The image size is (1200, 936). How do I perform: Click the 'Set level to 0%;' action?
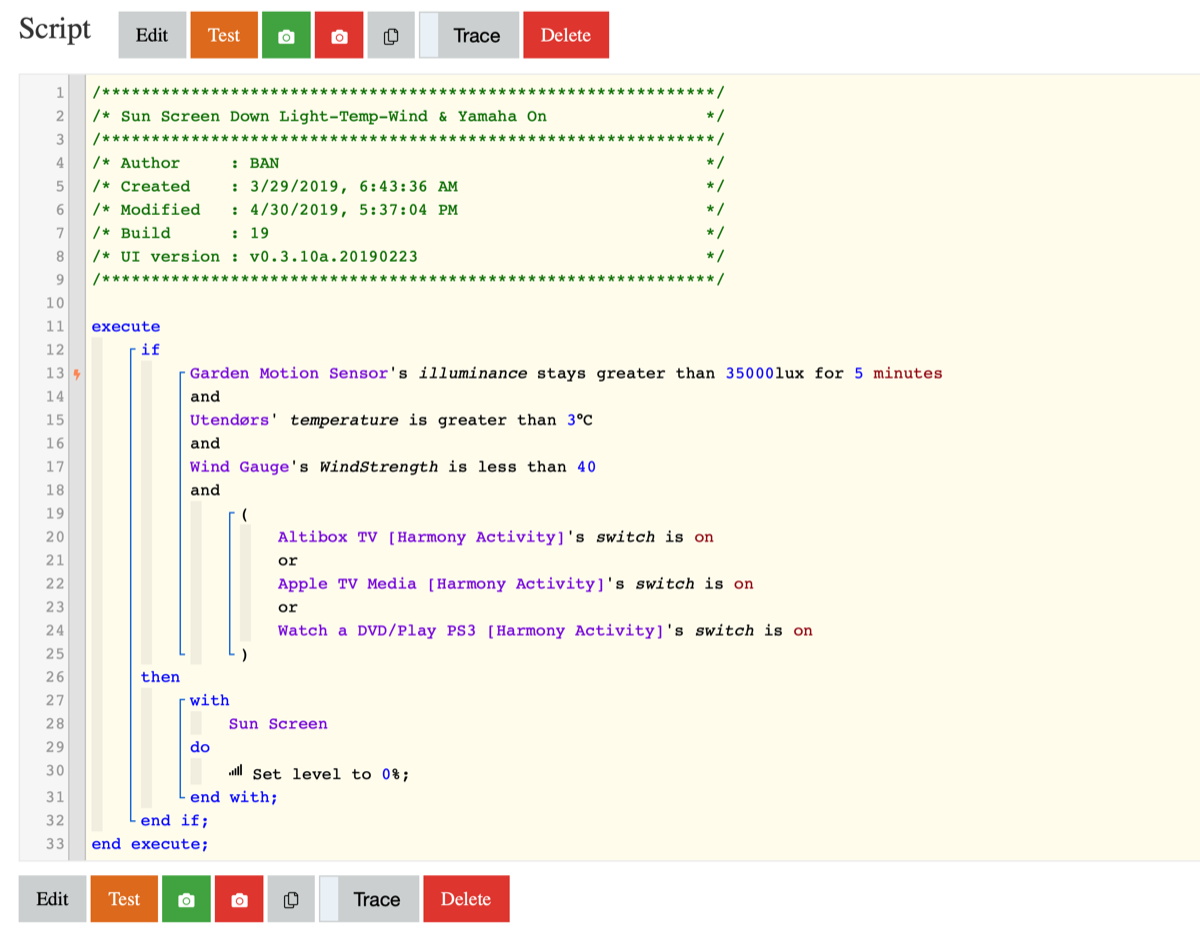tap(331, 774)
